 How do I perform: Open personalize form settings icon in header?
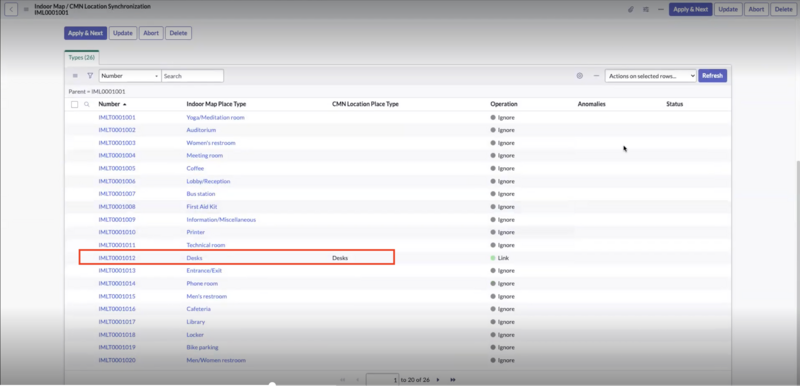pos(645,9)
